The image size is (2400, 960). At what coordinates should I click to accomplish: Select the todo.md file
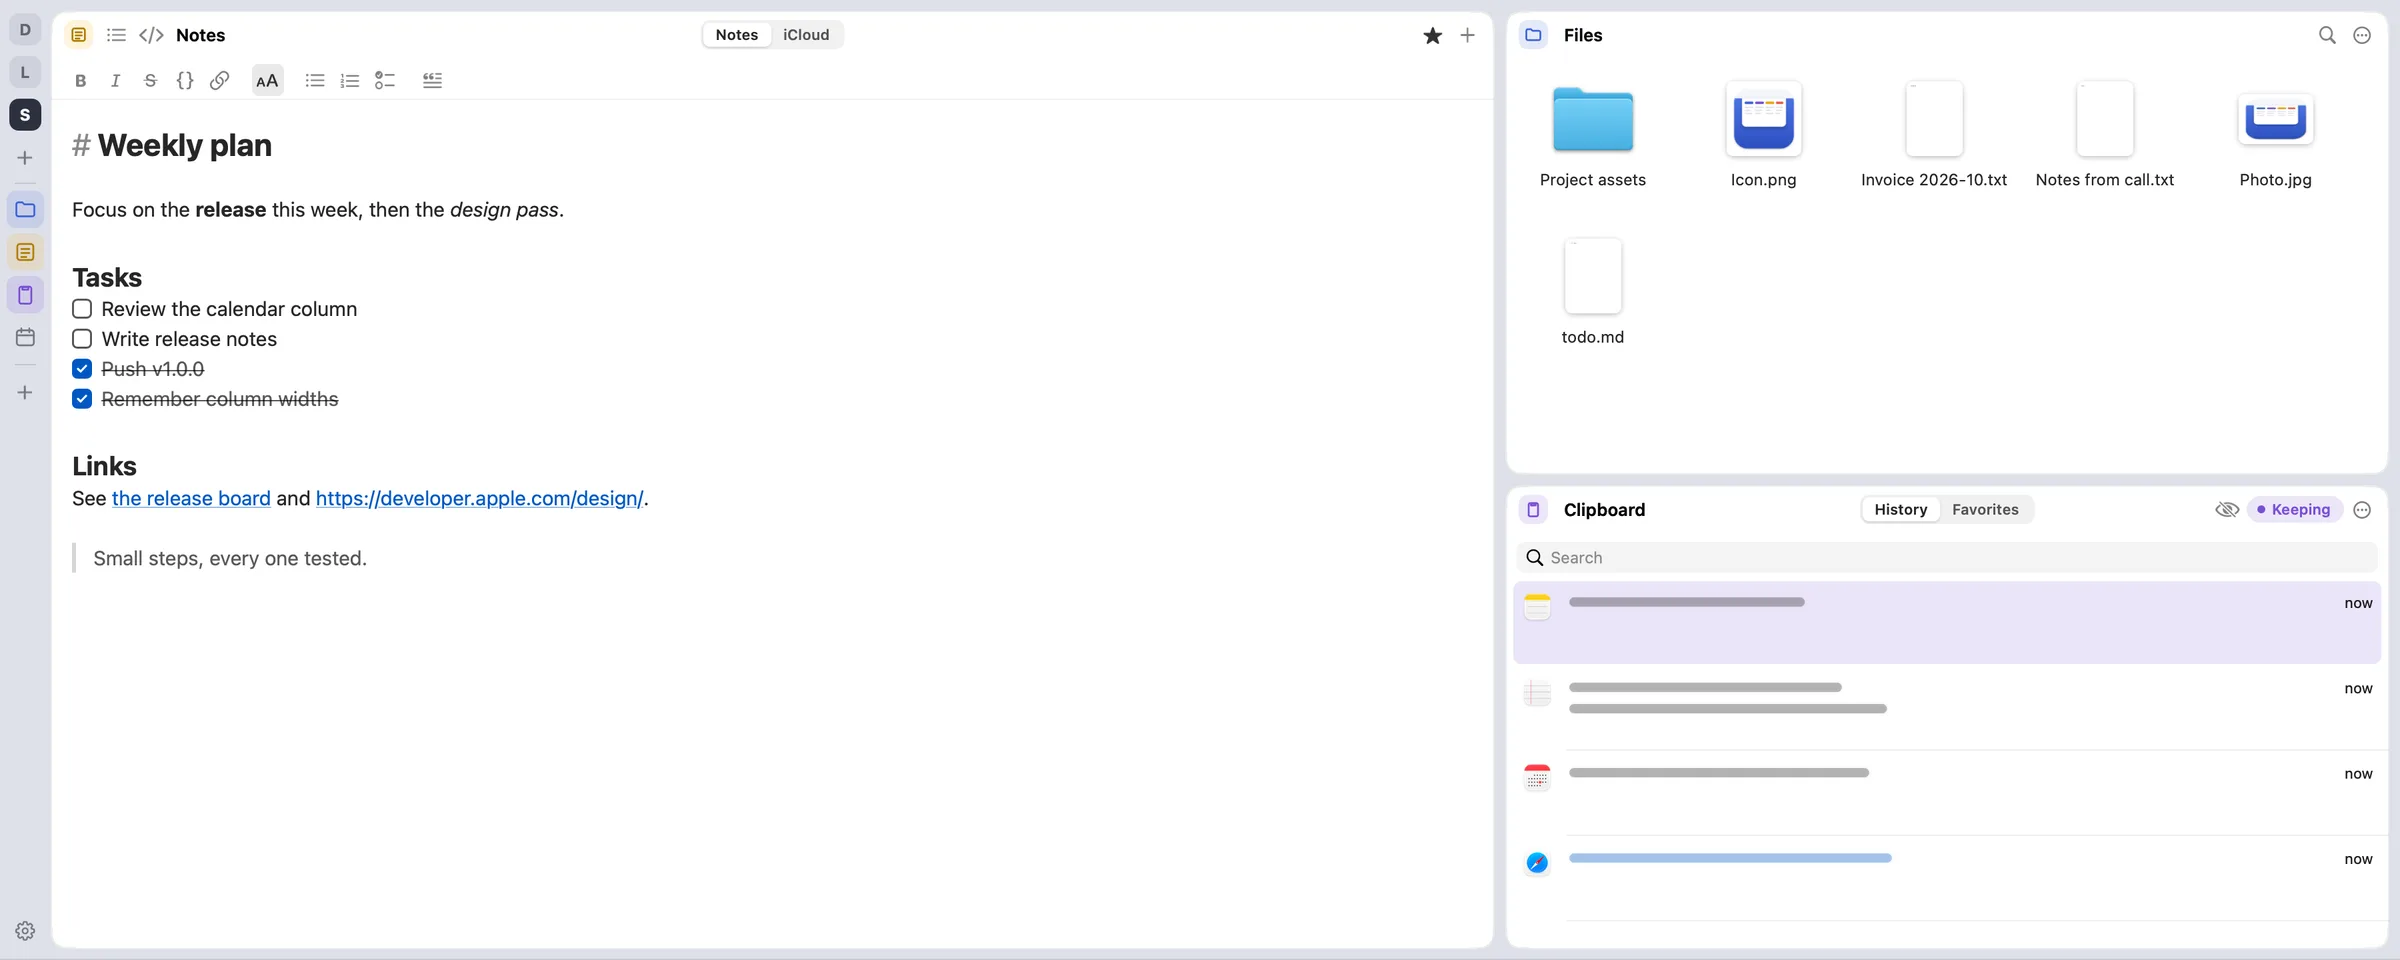1593,292
